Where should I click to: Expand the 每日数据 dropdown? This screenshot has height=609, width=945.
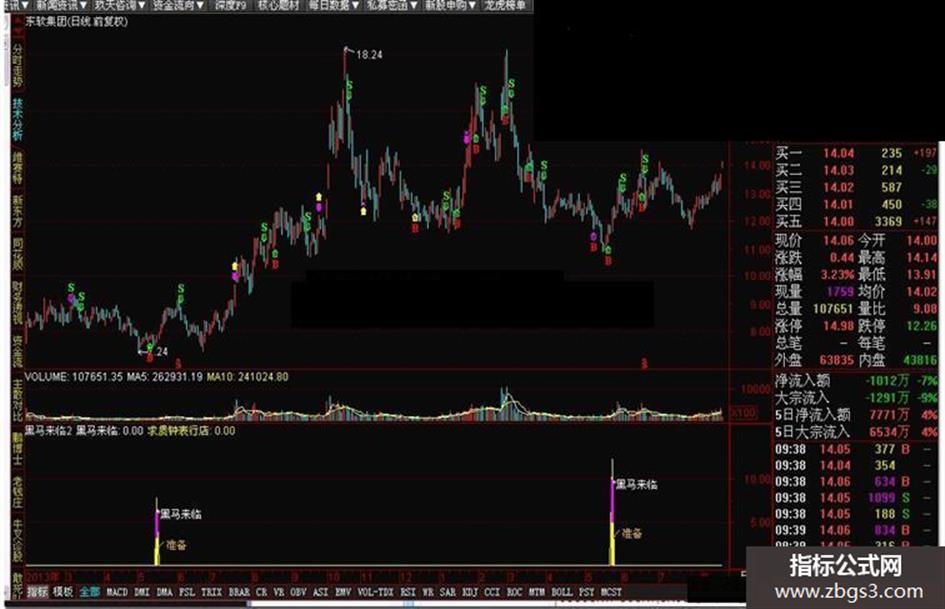[333, 5]
